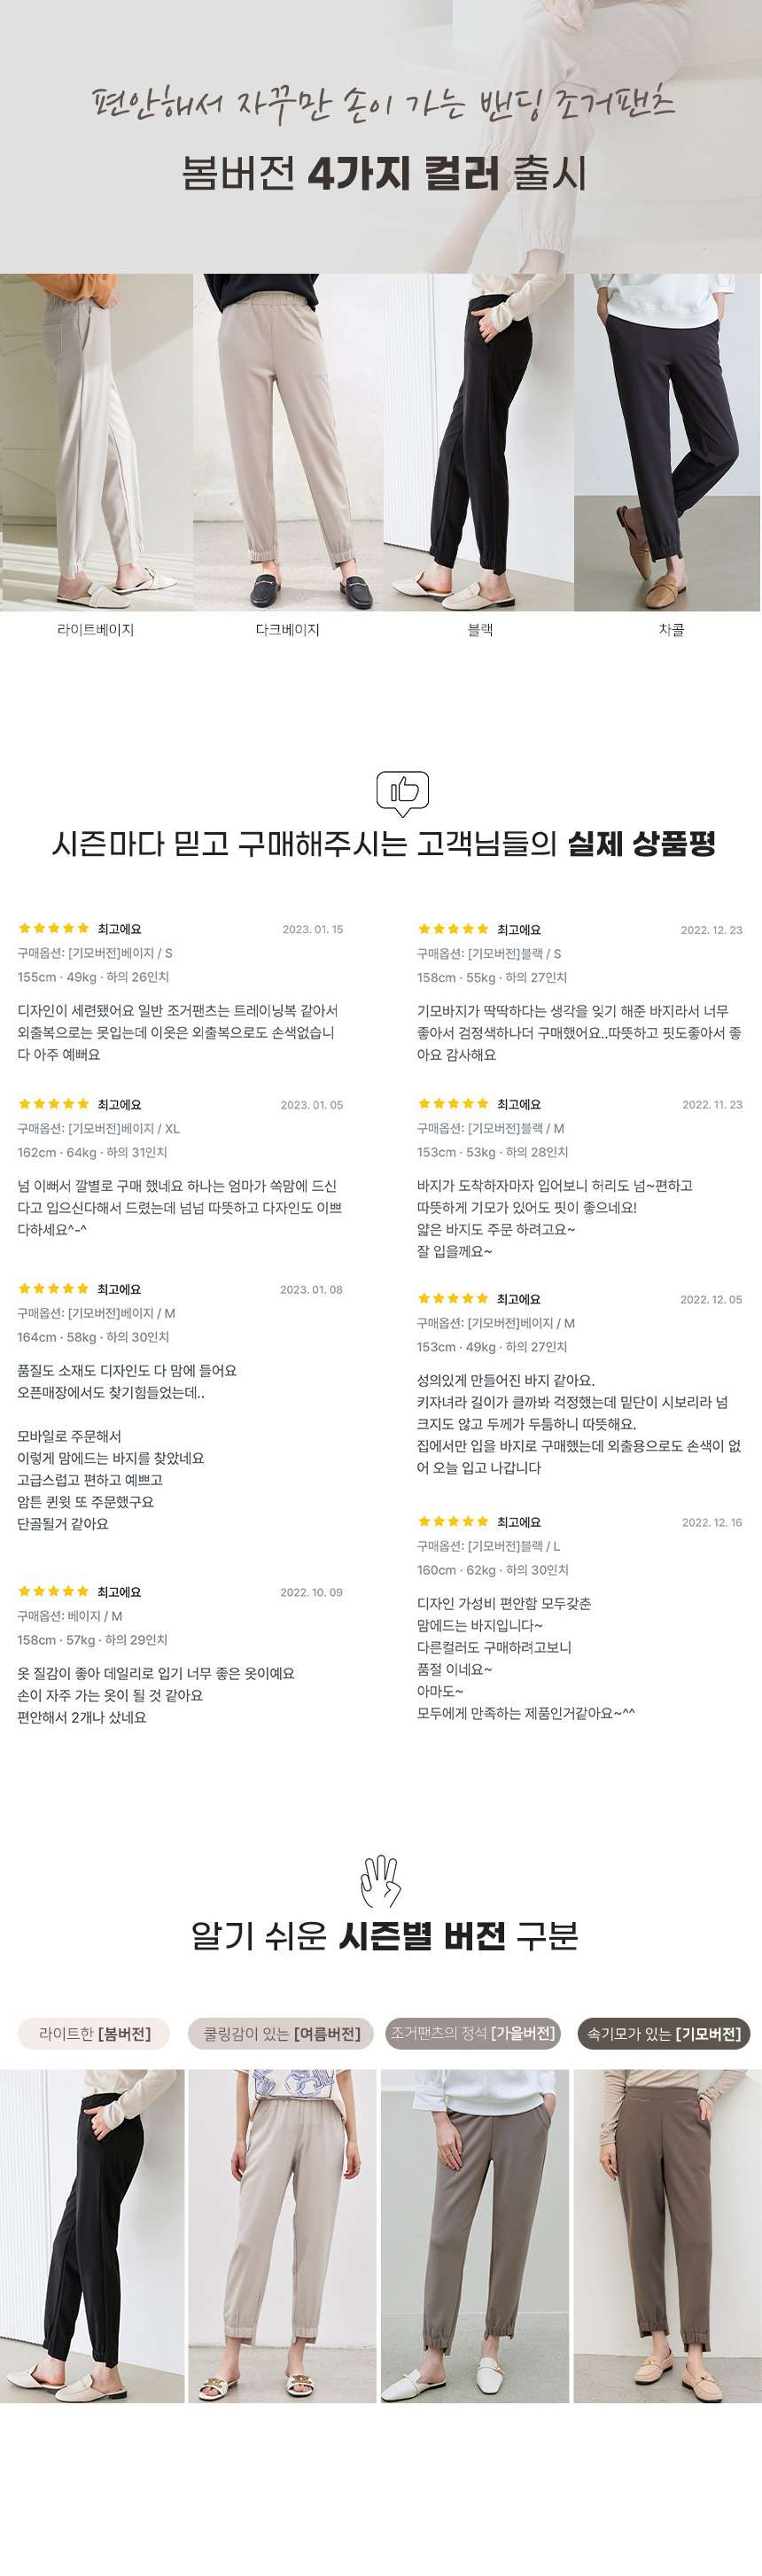Open the 라이트베이지 pants photo
Screen dimensions: 762x2576
pyautogui.click(x=96, y=442)
